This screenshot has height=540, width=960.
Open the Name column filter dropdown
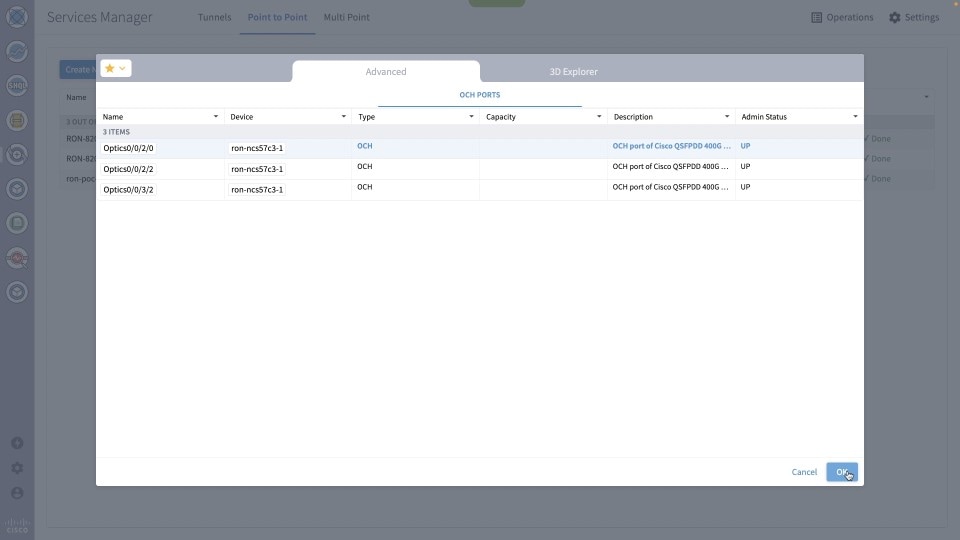coord(216,116)
